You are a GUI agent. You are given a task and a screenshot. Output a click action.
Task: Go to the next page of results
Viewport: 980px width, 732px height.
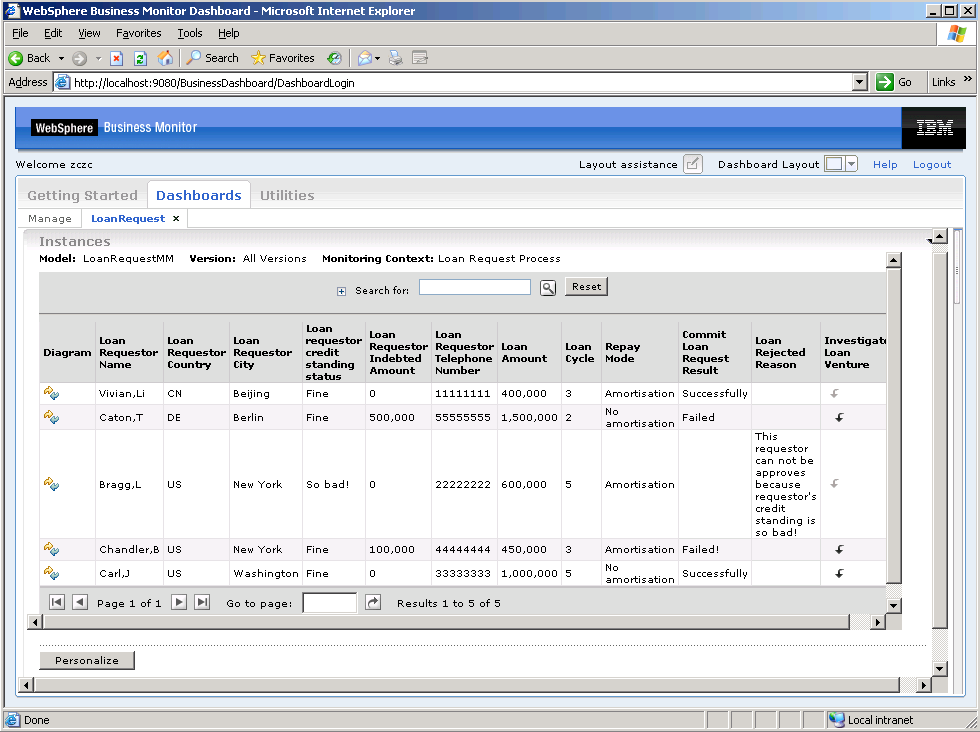(x=179, y=603)
